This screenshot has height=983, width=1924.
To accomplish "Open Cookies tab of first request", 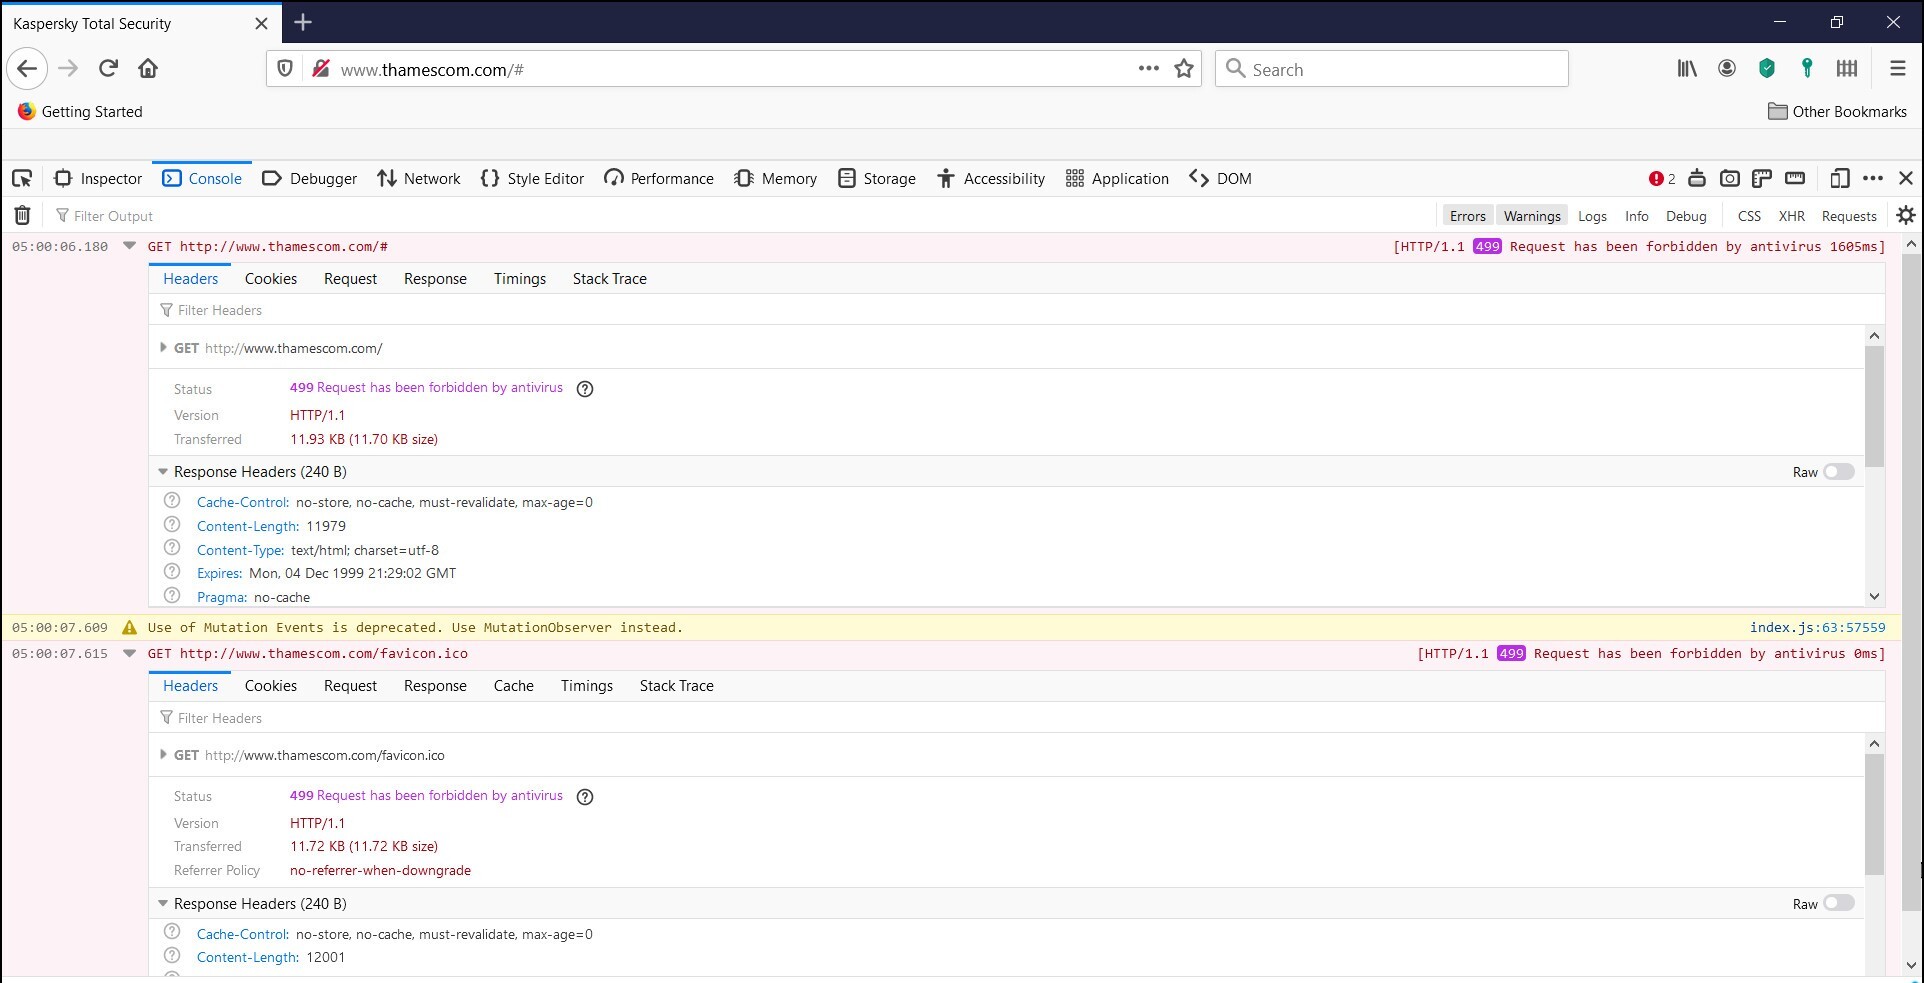I will 271,279.
